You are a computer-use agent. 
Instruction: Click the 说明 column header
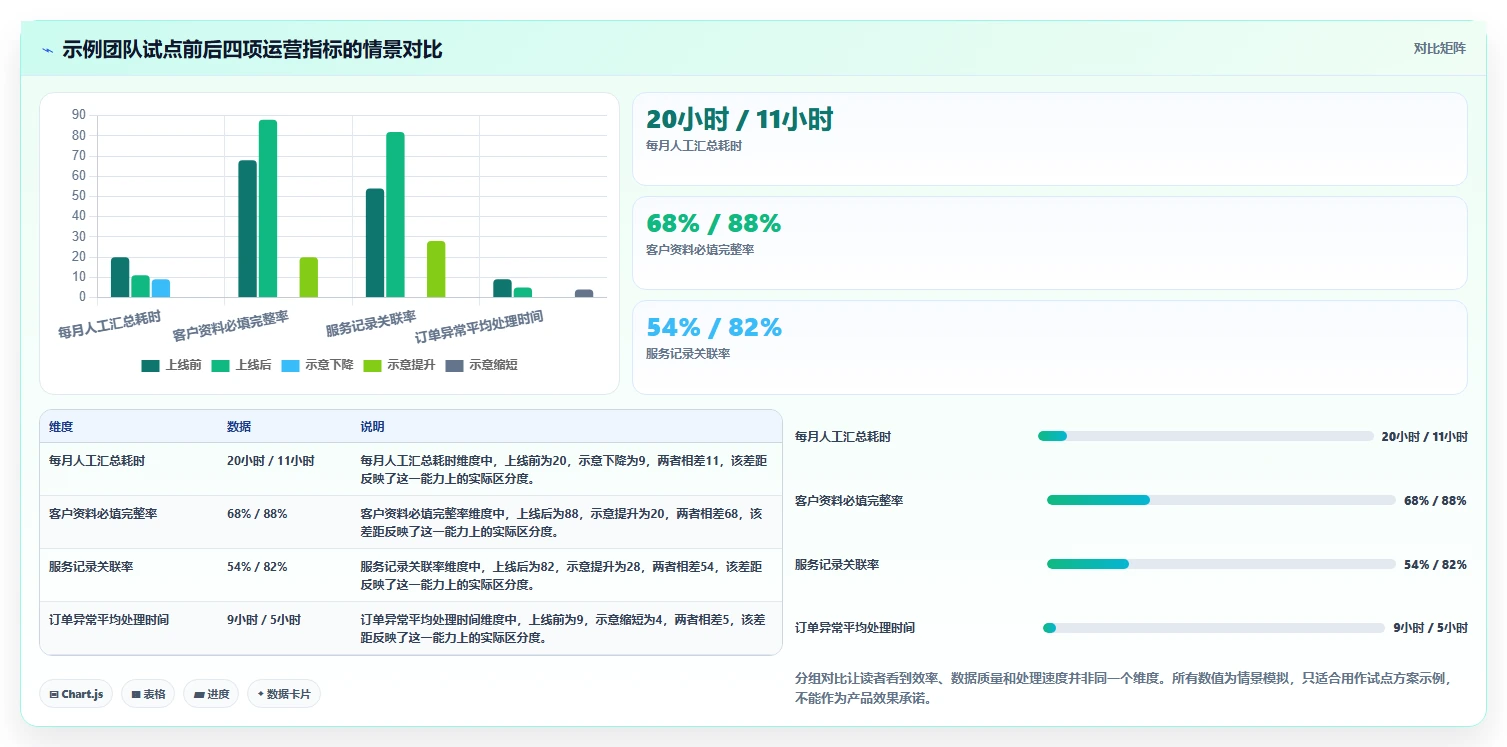[372, 427]
